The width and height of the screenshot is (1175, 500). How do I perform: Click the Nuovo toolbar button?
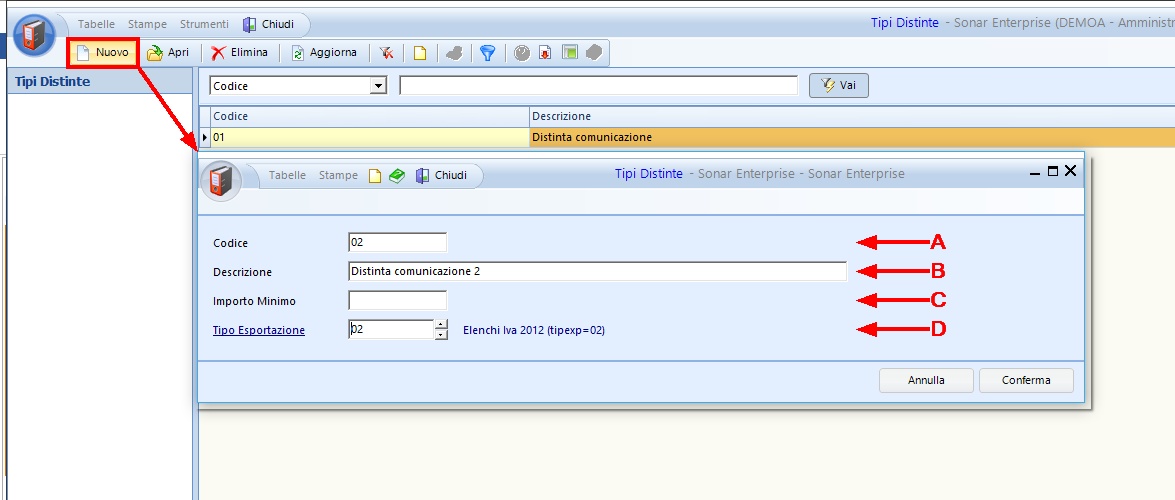(x=102, y=53)
